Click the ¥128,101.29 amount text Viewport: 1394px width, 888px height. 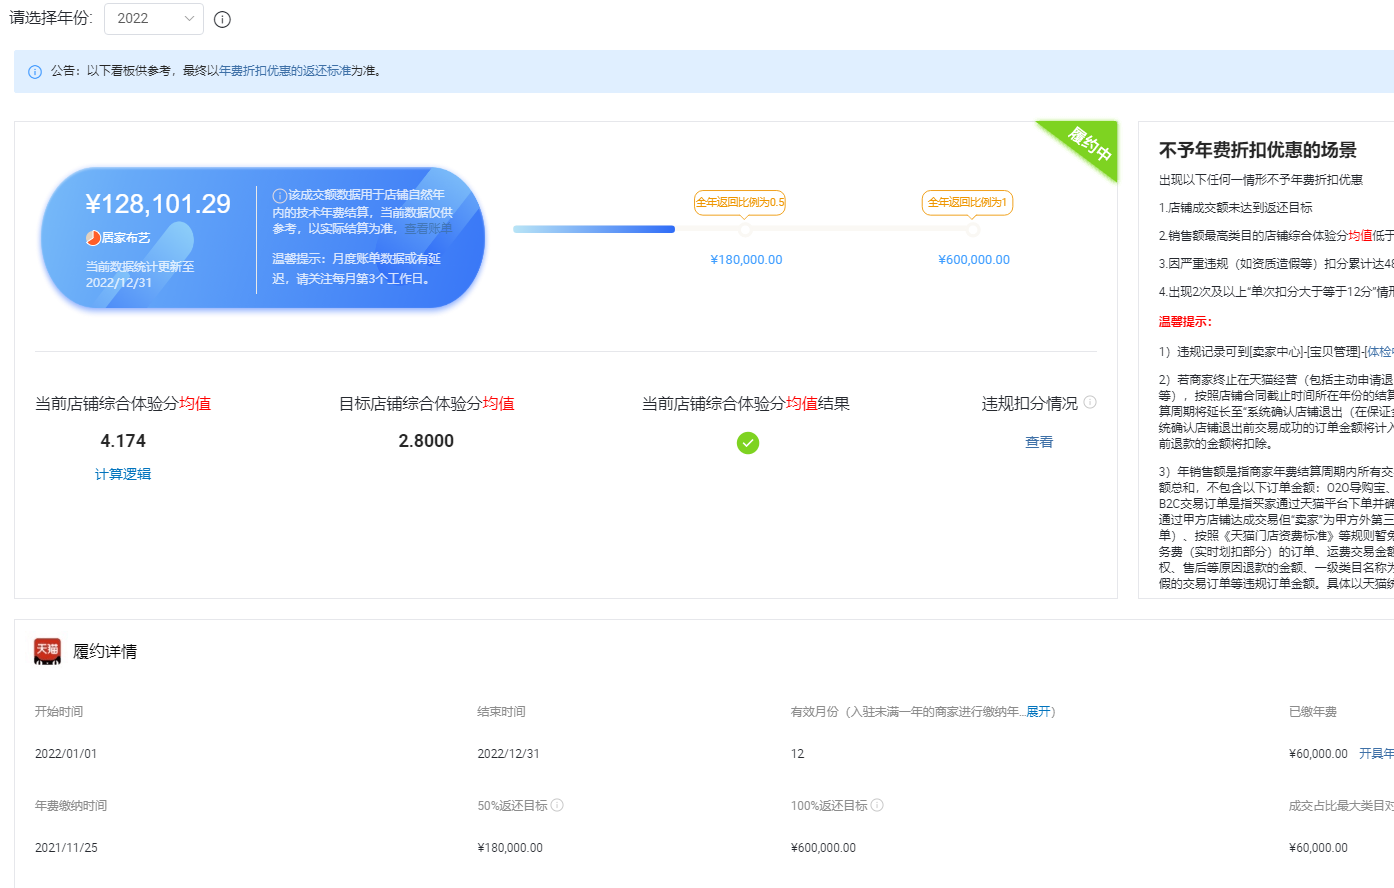(158, 204)
